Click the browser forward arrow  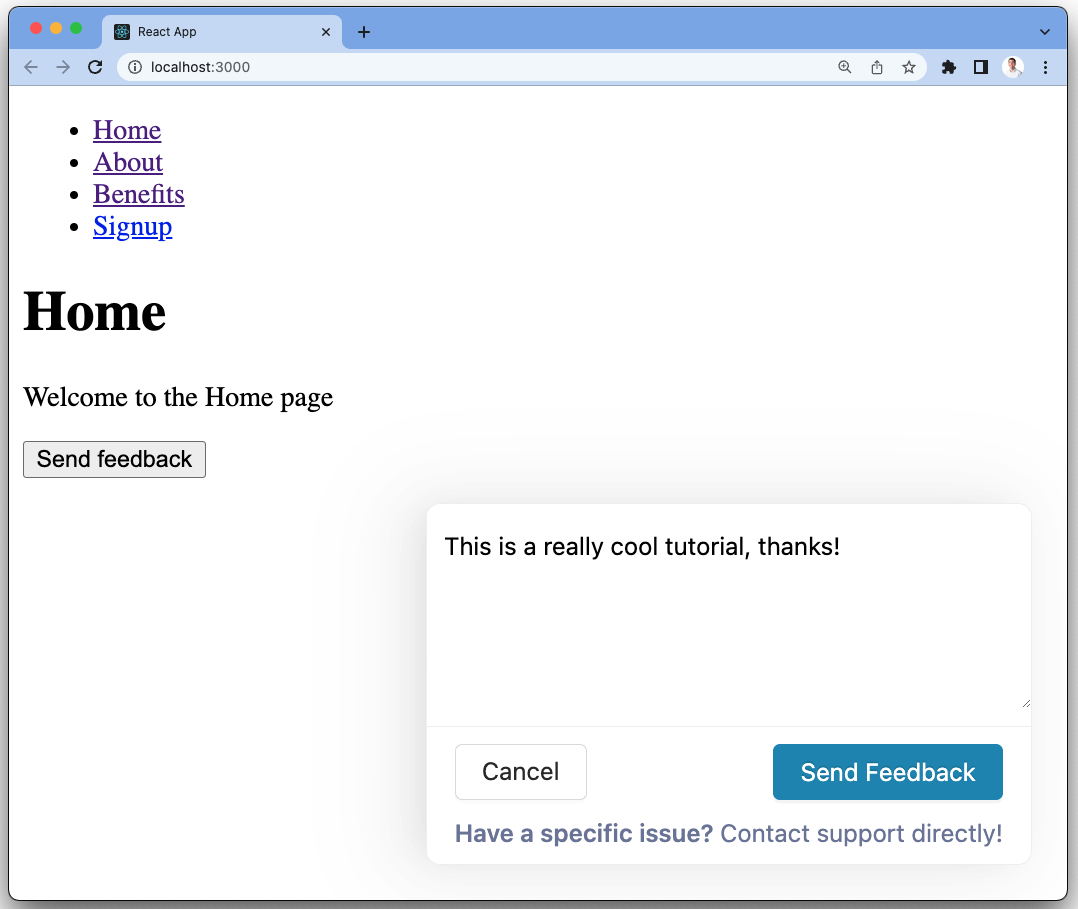click(x=63, y=67)
